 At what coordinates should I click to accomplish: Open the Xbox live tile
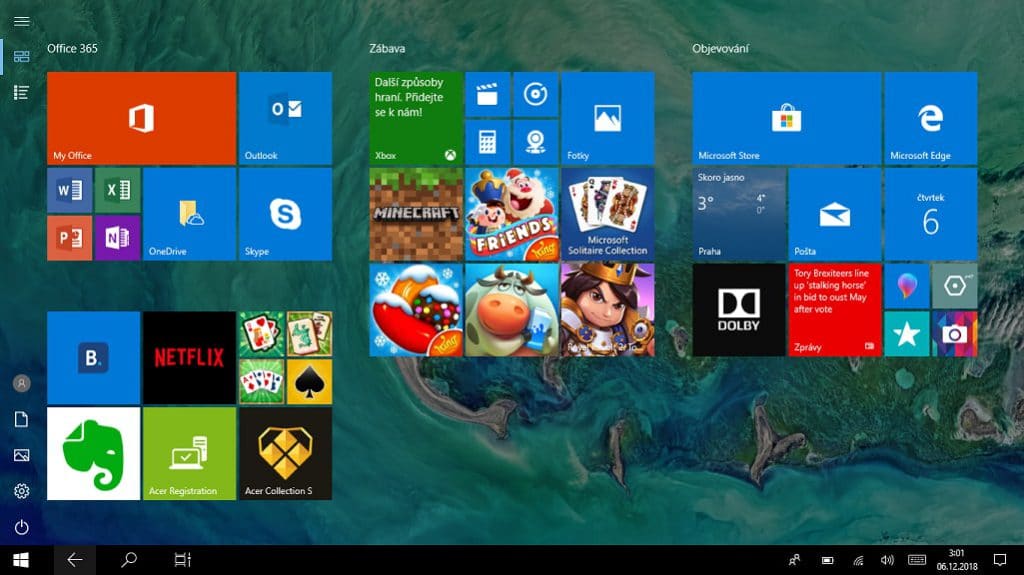(x=416, y=118)
